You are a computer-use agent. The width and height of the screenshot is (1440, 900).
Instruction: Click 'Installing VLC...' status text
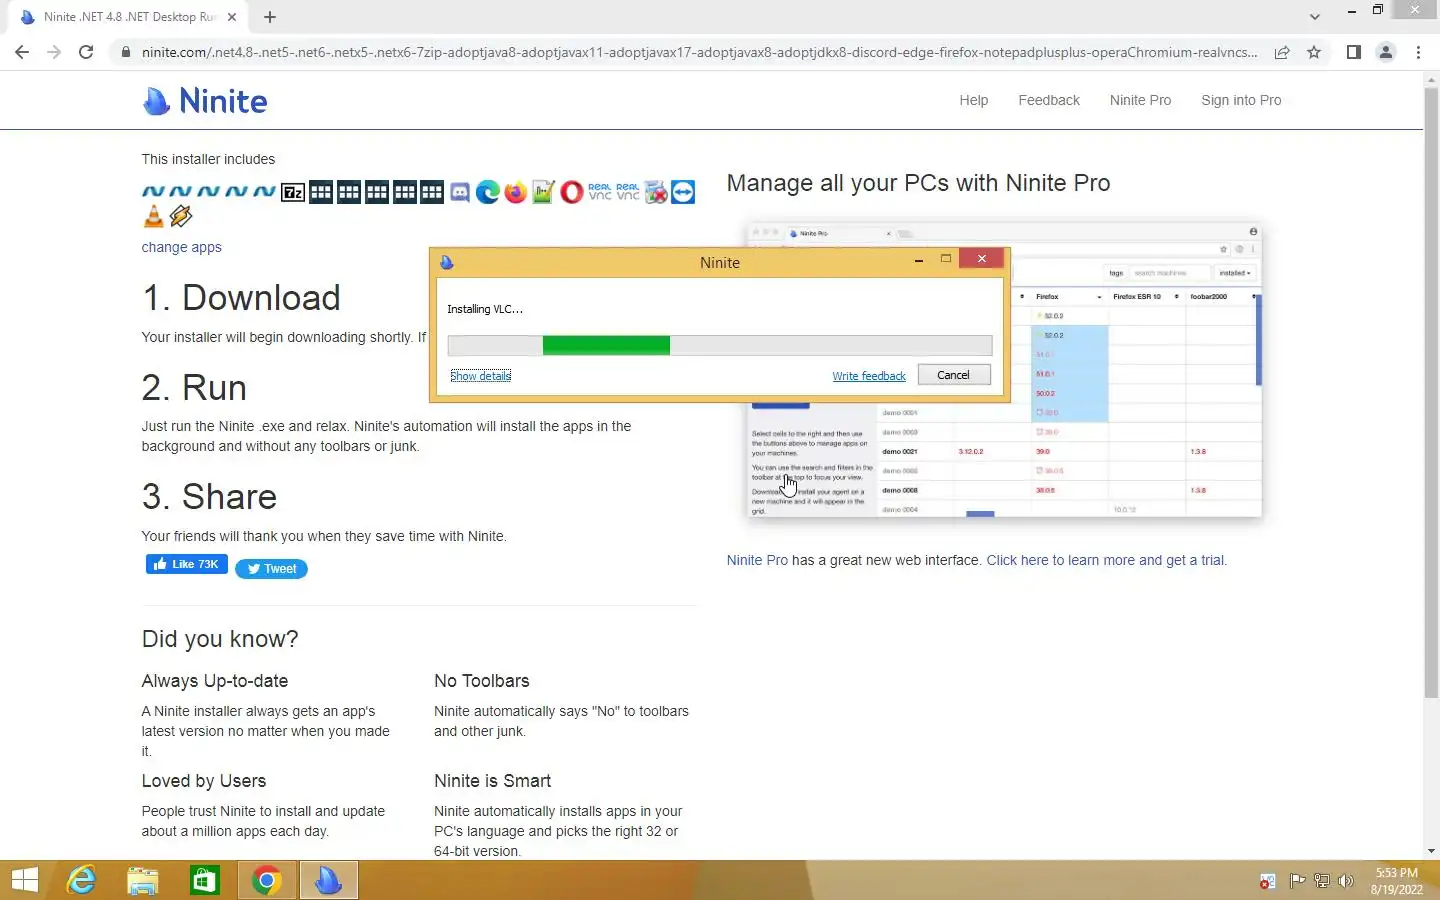point(485,309)
